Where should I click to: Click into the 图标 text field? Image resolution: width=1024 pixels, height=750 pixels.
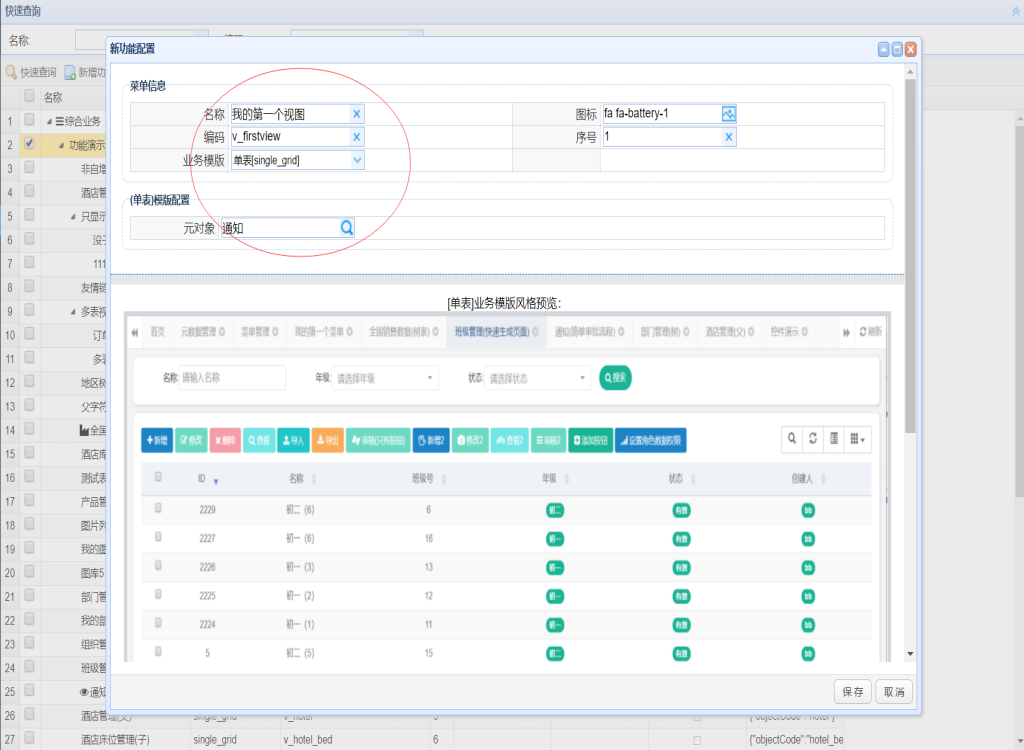pos(660,114)
